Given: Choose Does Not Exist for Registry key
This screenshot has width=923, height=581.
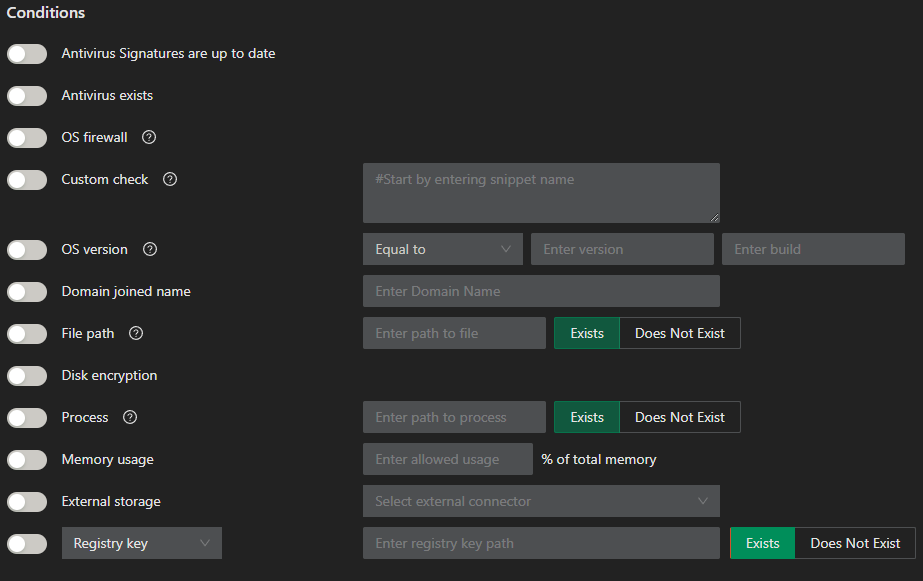Looking at the screenshot, I should pos(855,543).
